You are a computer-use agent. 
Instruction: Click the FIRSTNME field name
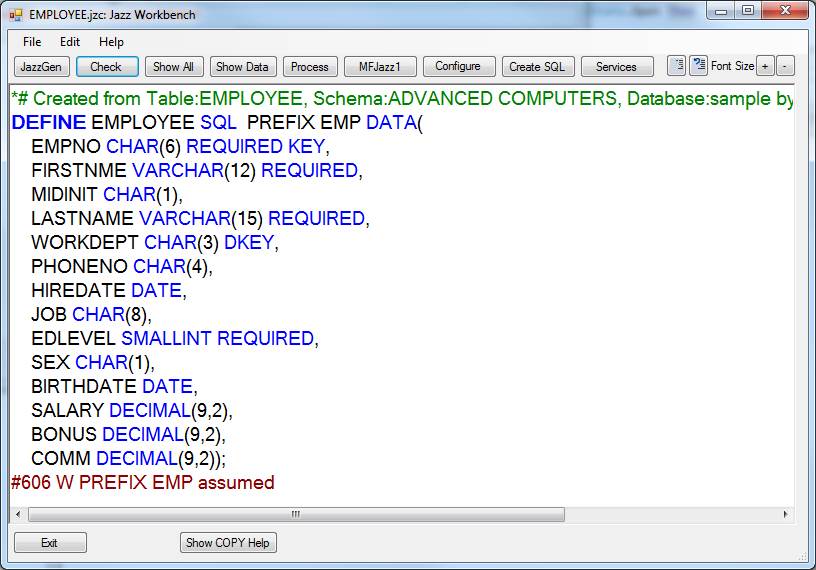[79, 170]
